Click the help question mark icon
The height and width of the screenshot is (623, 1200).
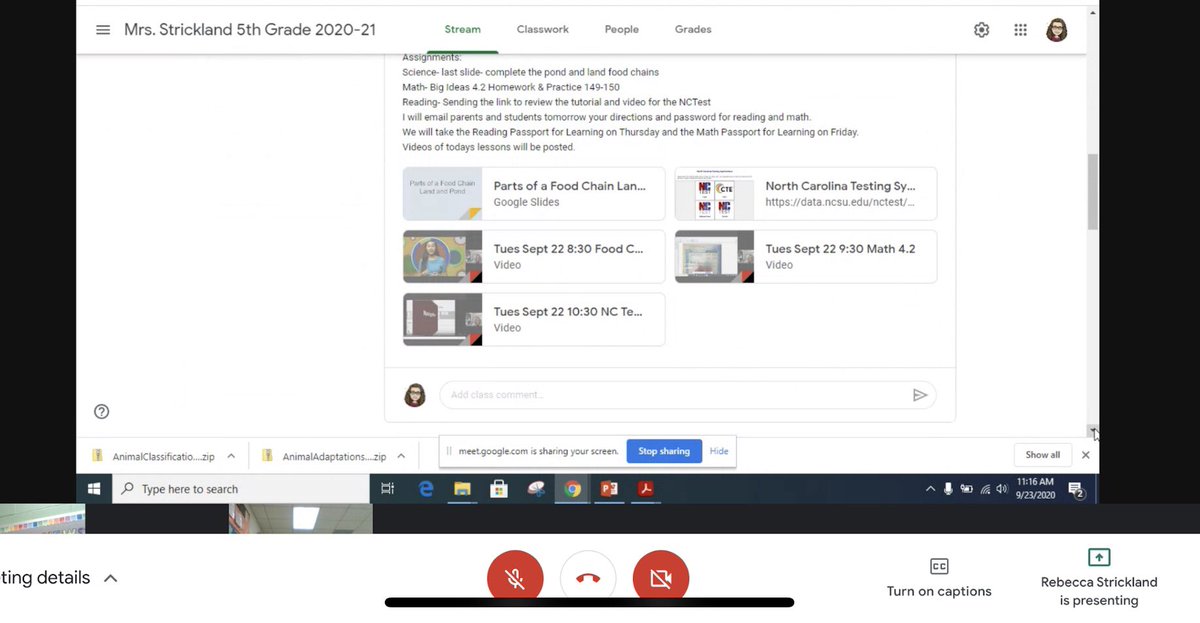[x=101, y=411]
